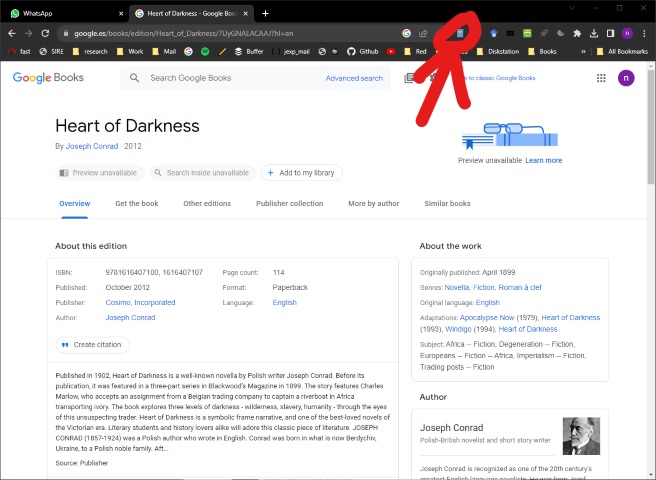Click the browser back arrow
The height and width of the screenshot is (480, 656).
11,33
